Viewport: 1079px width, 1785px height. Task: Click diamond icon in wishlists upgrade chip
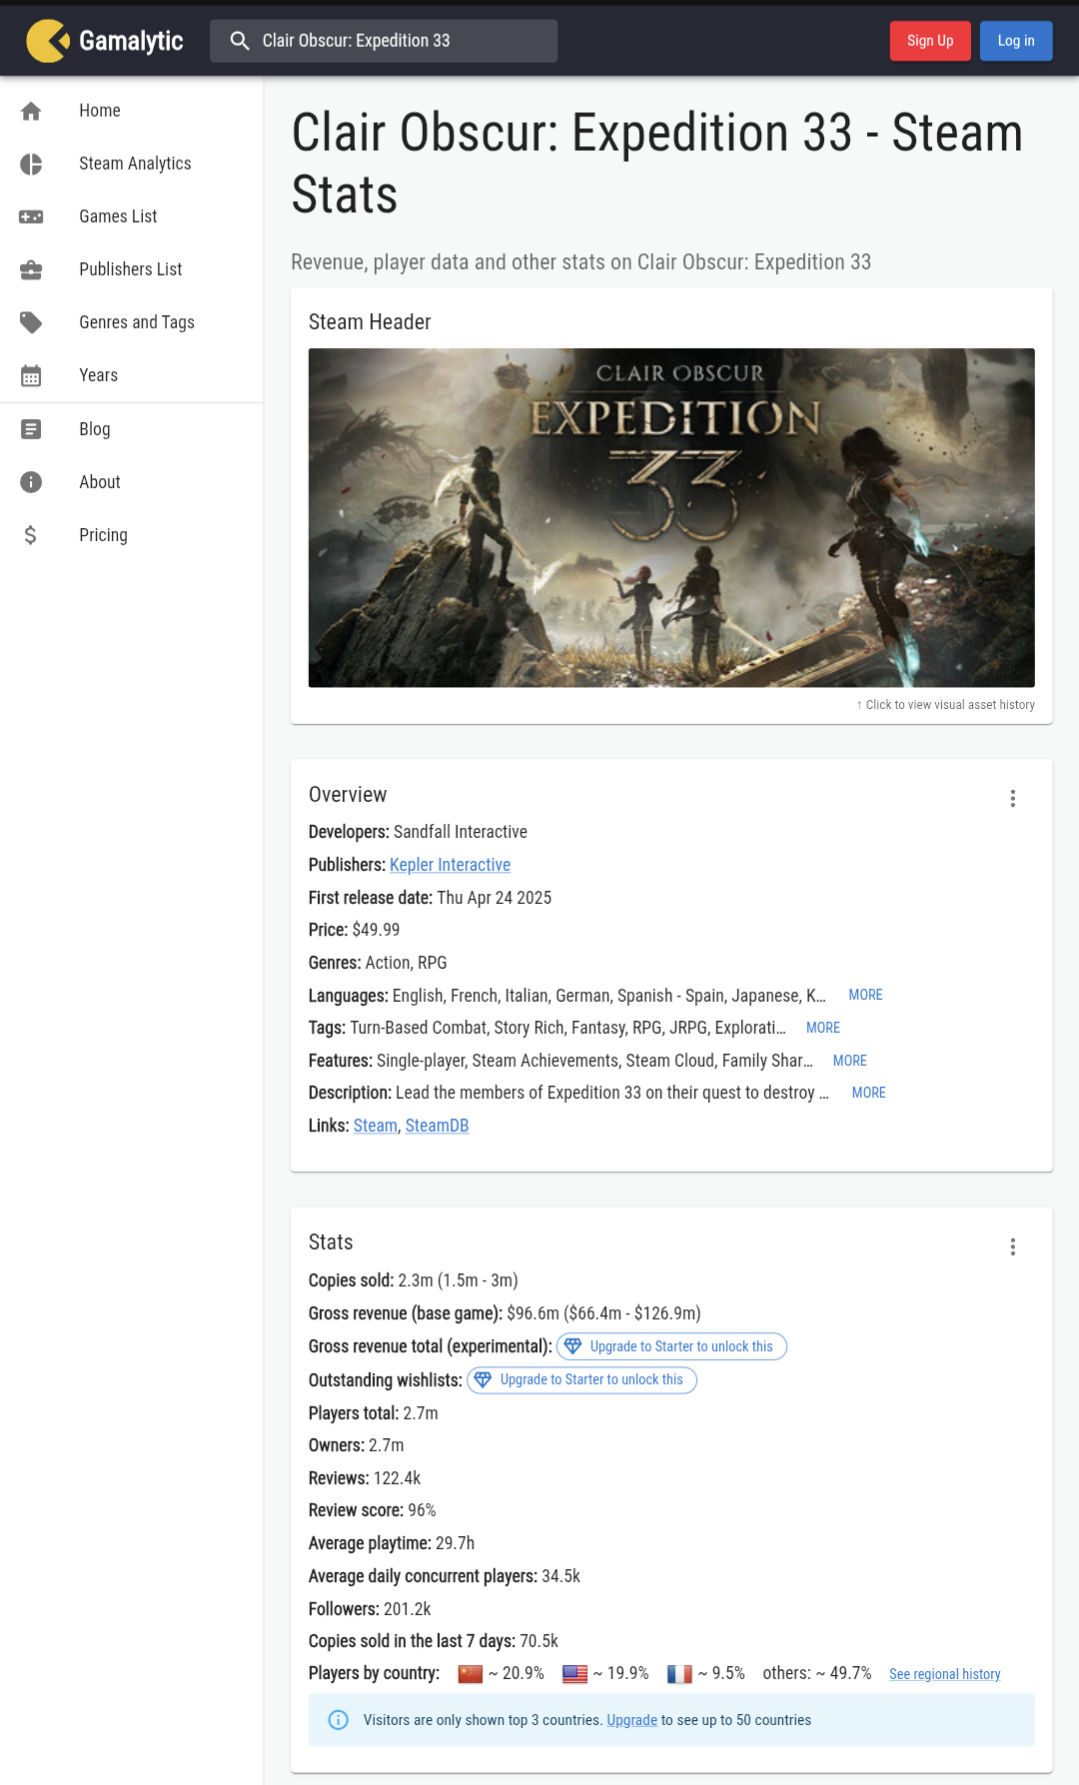coord(483,1379)
